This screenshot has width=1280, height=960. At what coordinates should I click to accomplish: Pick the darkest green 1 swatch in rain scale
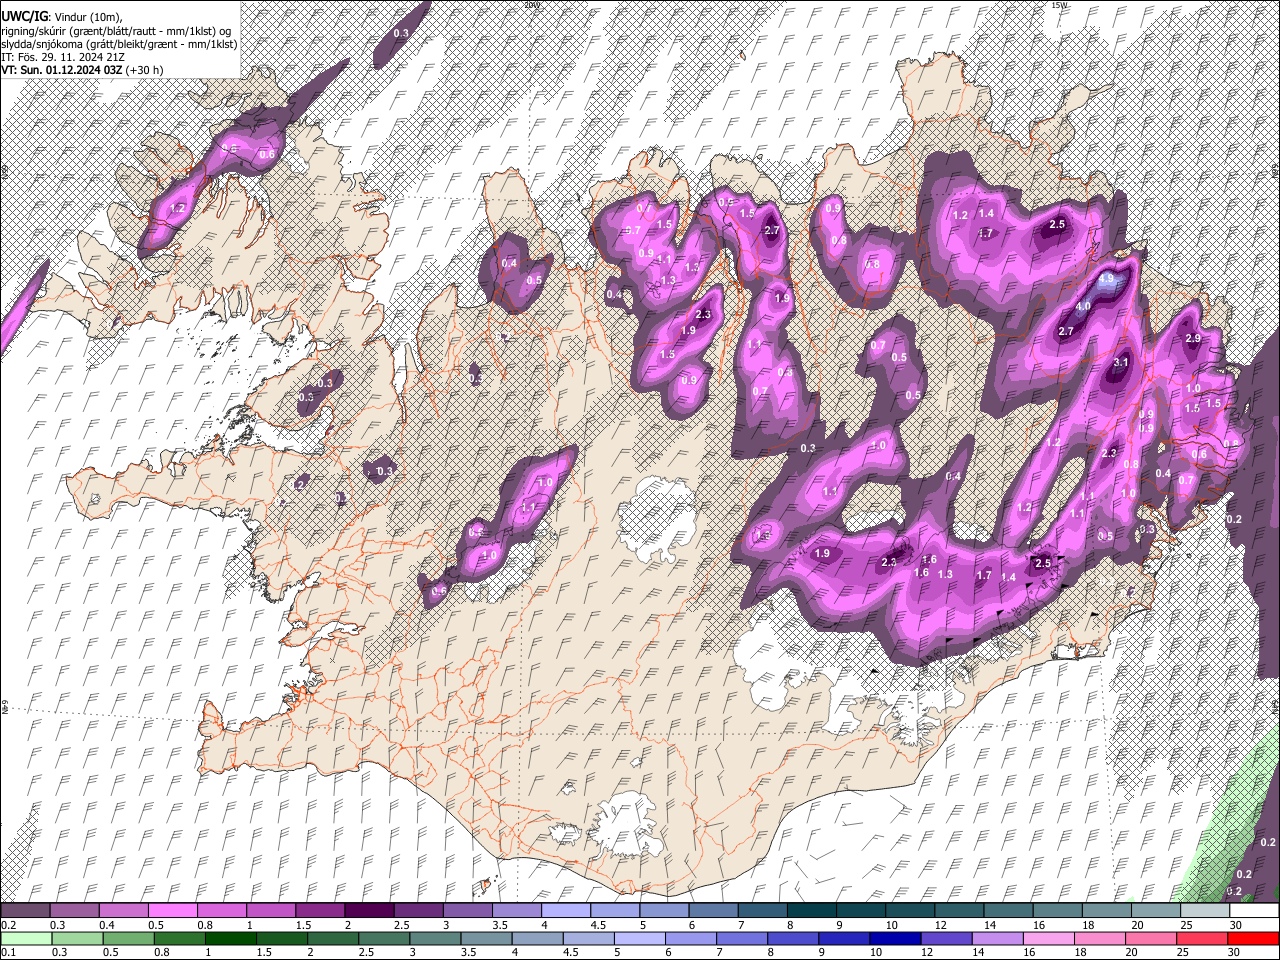coord(230,938)
